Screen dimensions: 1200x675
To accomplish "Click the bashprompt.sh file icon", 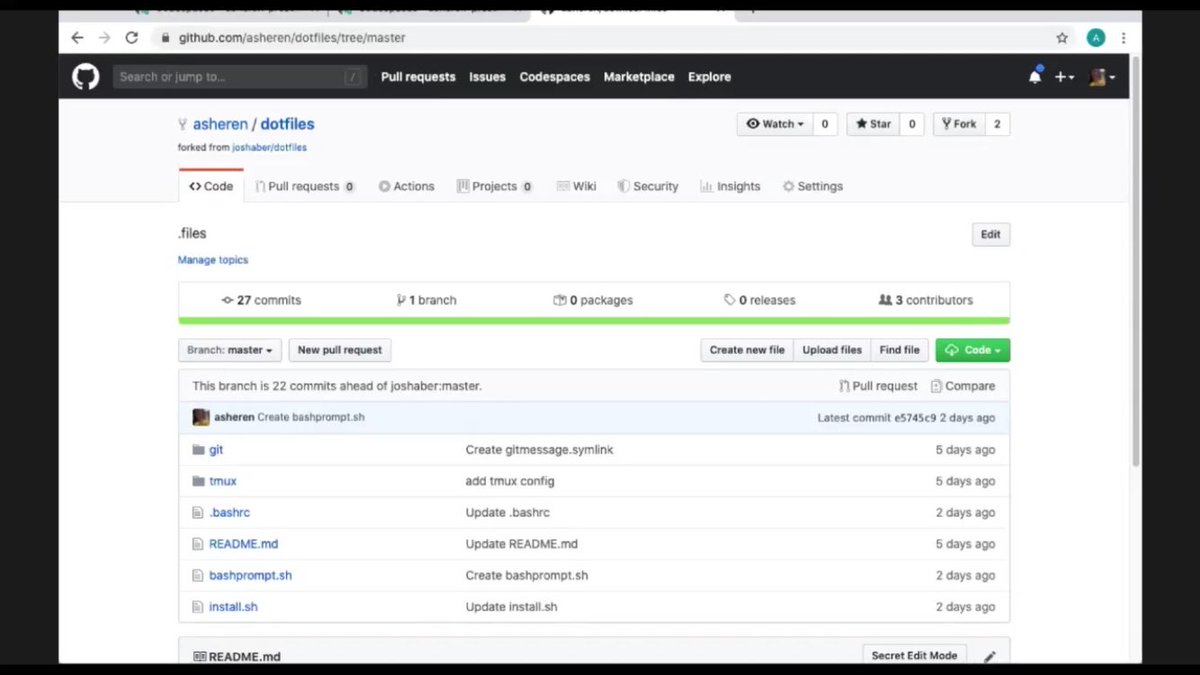I will [x=198, y=576].
